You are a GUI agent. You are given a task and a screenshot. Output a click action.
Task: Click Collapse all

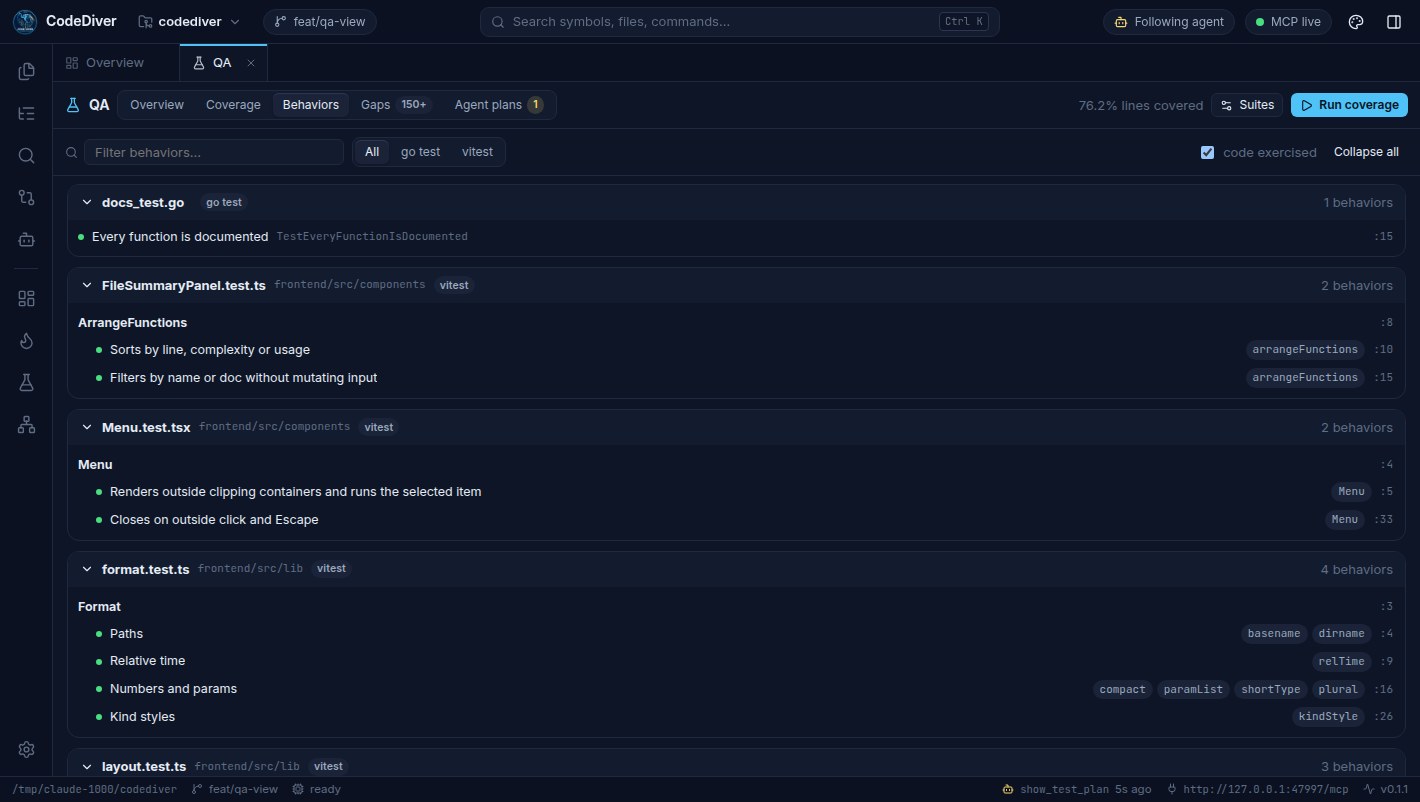click(x=1366, y=152)
